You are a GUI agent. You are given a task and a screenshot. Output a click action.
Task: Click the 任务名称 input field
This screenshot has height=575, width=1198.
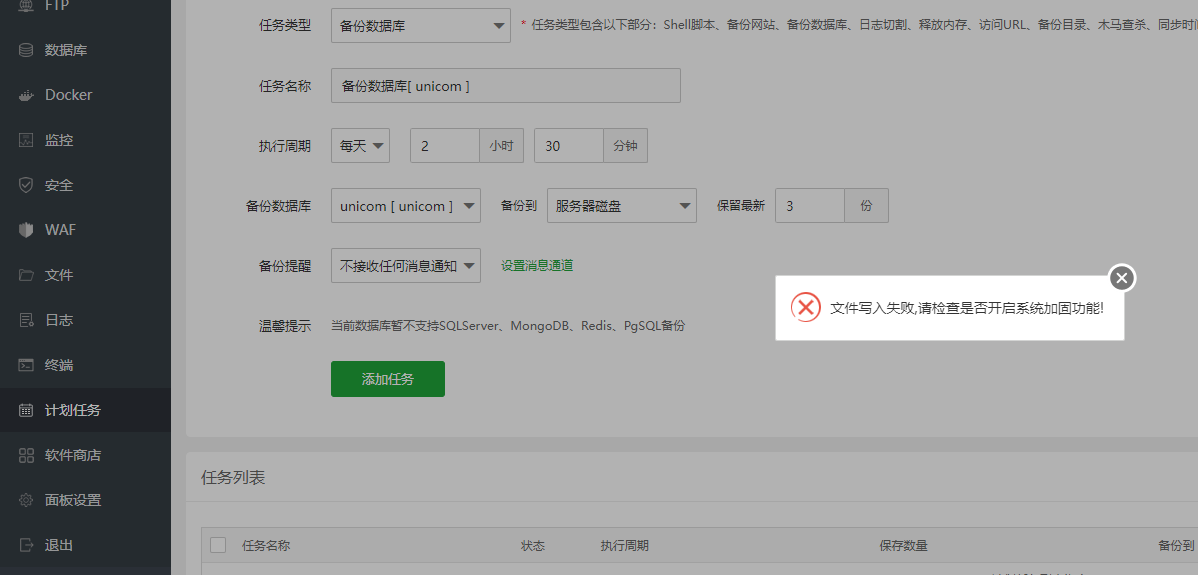[506, 86]
